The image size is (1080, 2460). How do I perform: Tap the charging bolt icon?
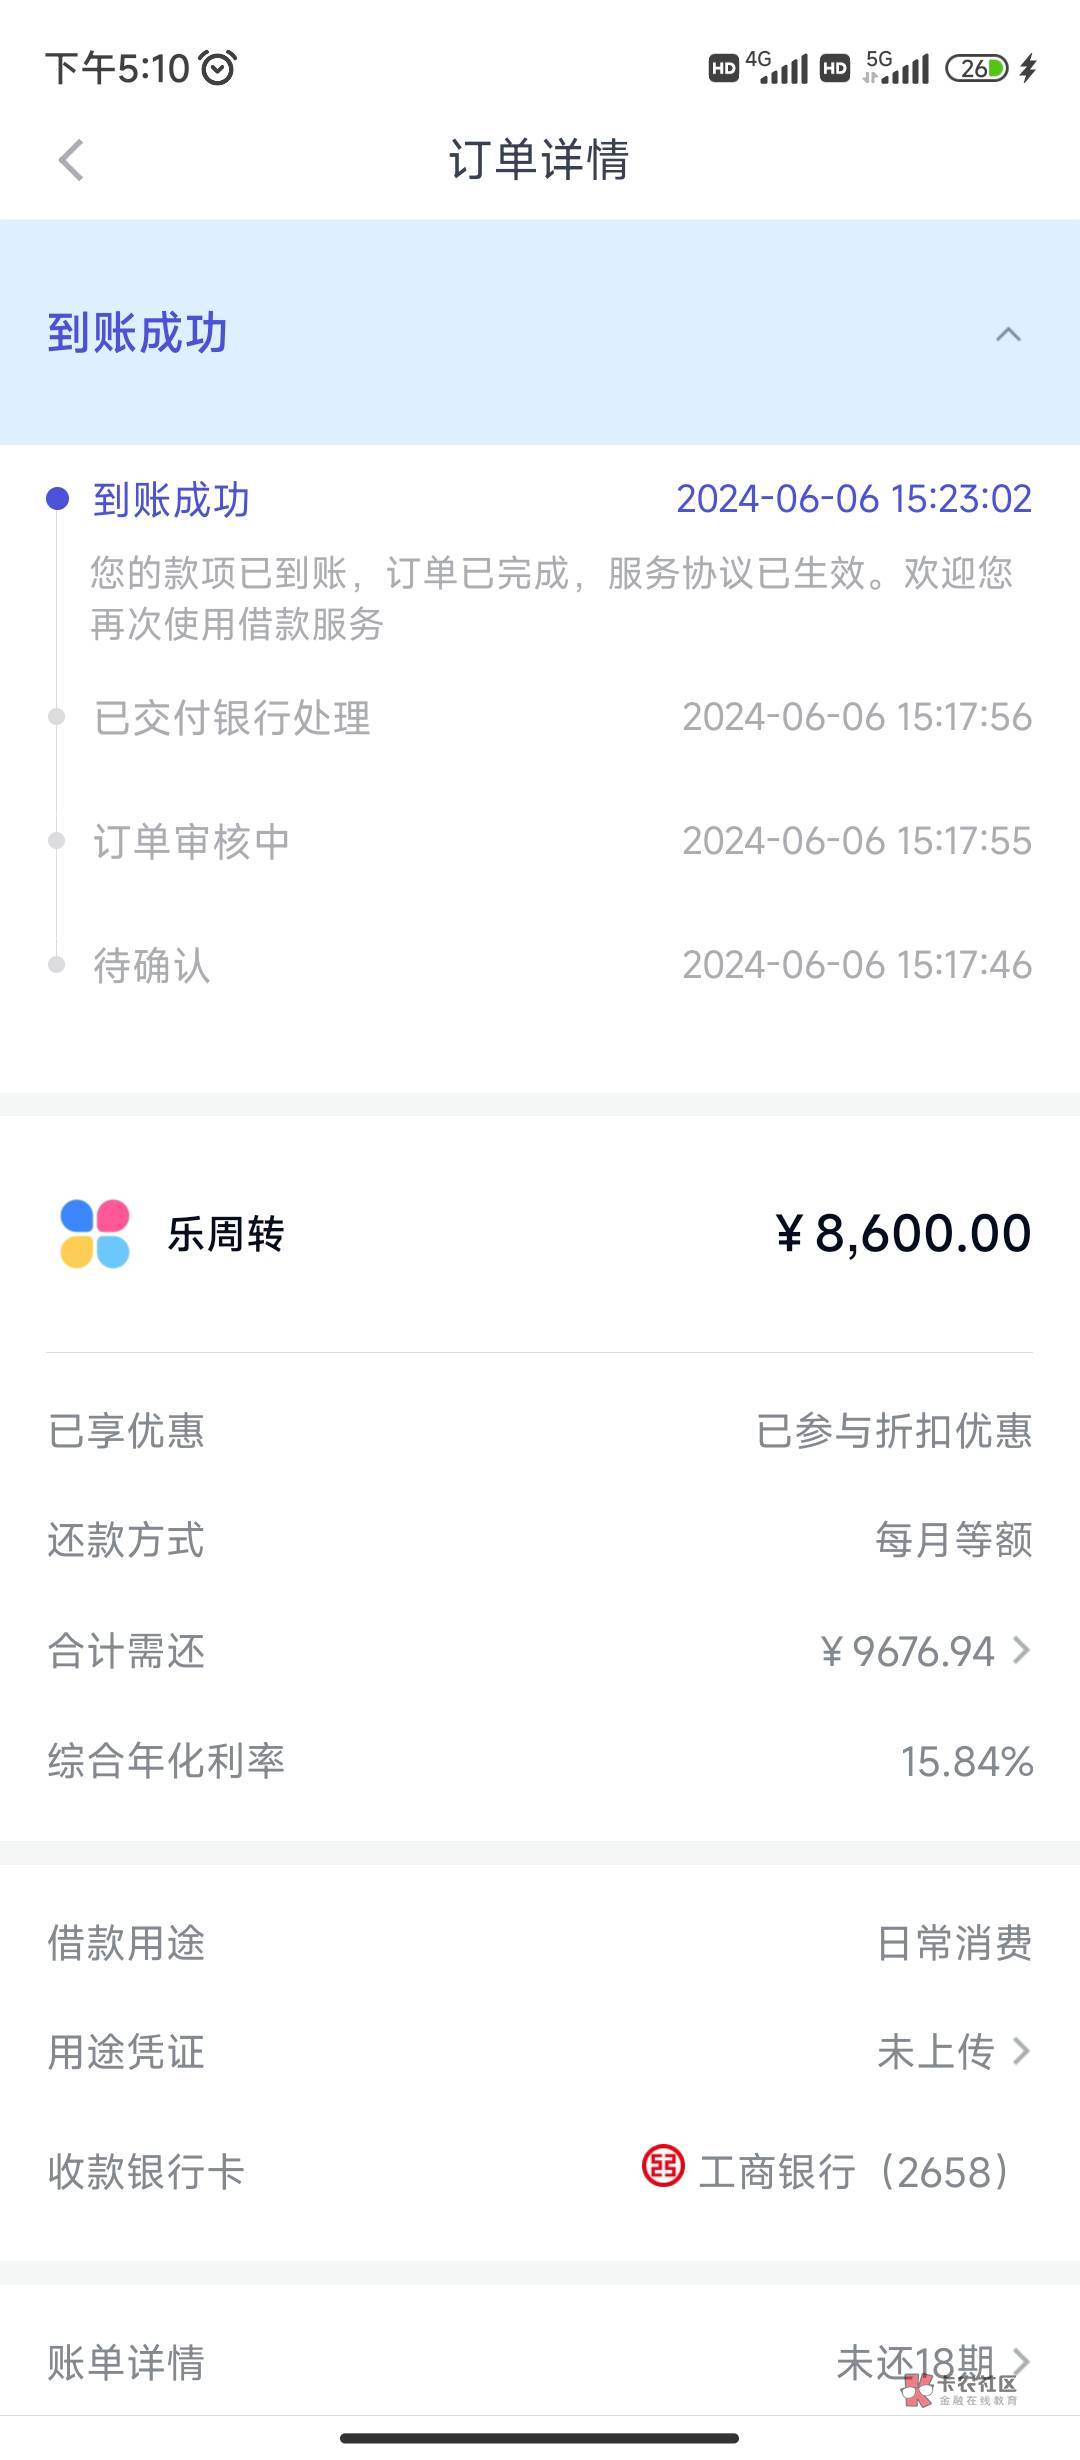coord(1028,68)
